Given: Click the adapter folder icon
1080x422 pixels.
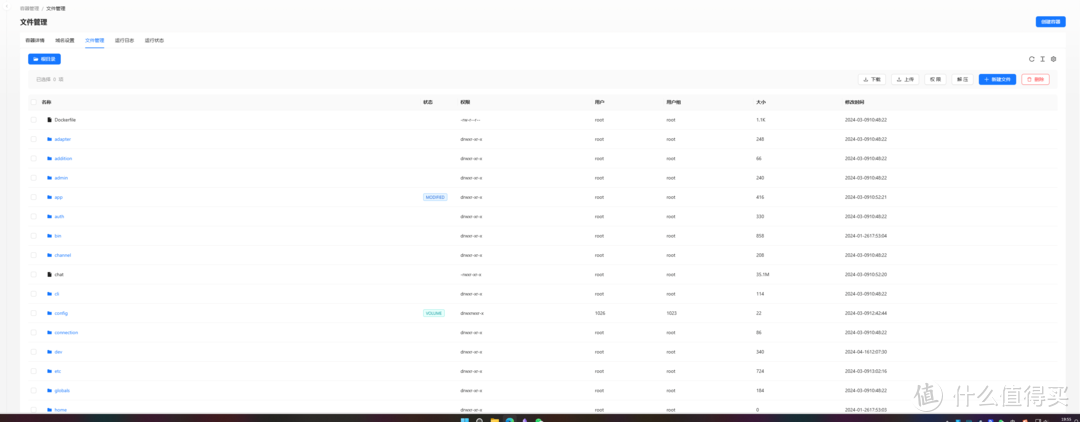Looking at the screenshot, I should [x=49, y=139].
